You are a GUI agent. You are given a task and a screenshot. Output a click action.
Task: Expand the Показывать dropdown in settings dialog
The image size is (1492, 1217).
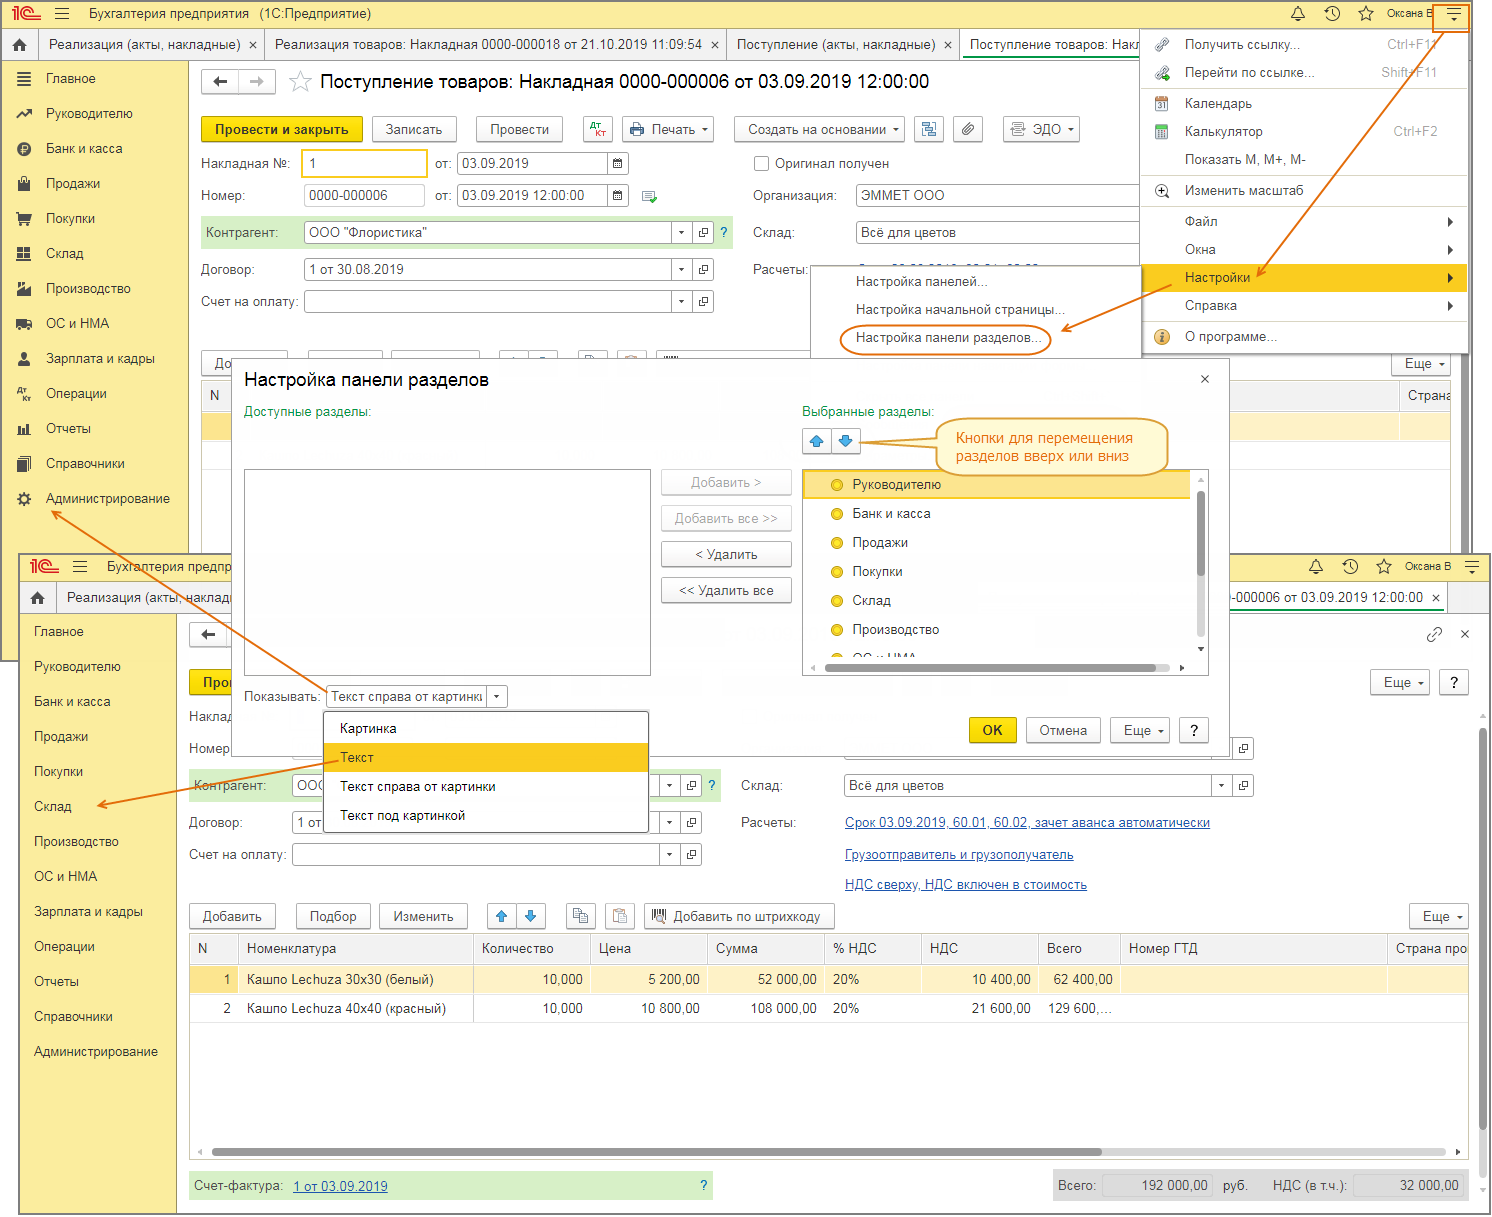[x=497, y=697]
